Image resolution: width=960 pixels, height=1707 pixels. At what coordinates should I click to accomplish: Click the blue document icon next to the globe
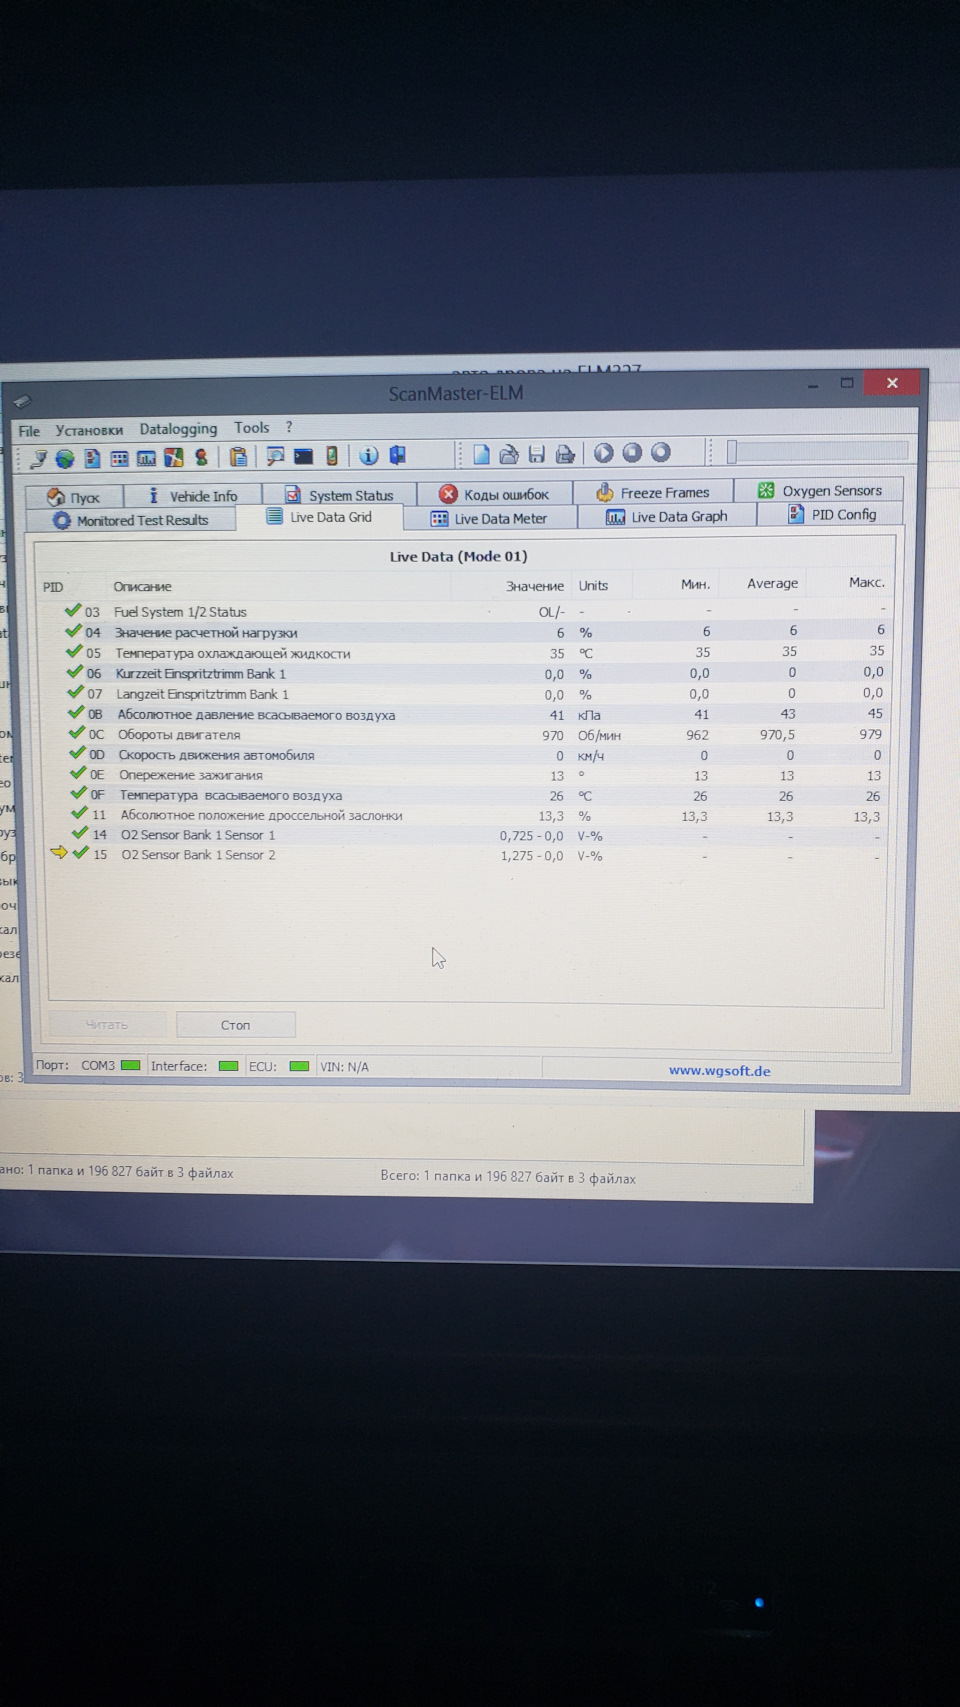pyautogui.click(x=92, y=459)
